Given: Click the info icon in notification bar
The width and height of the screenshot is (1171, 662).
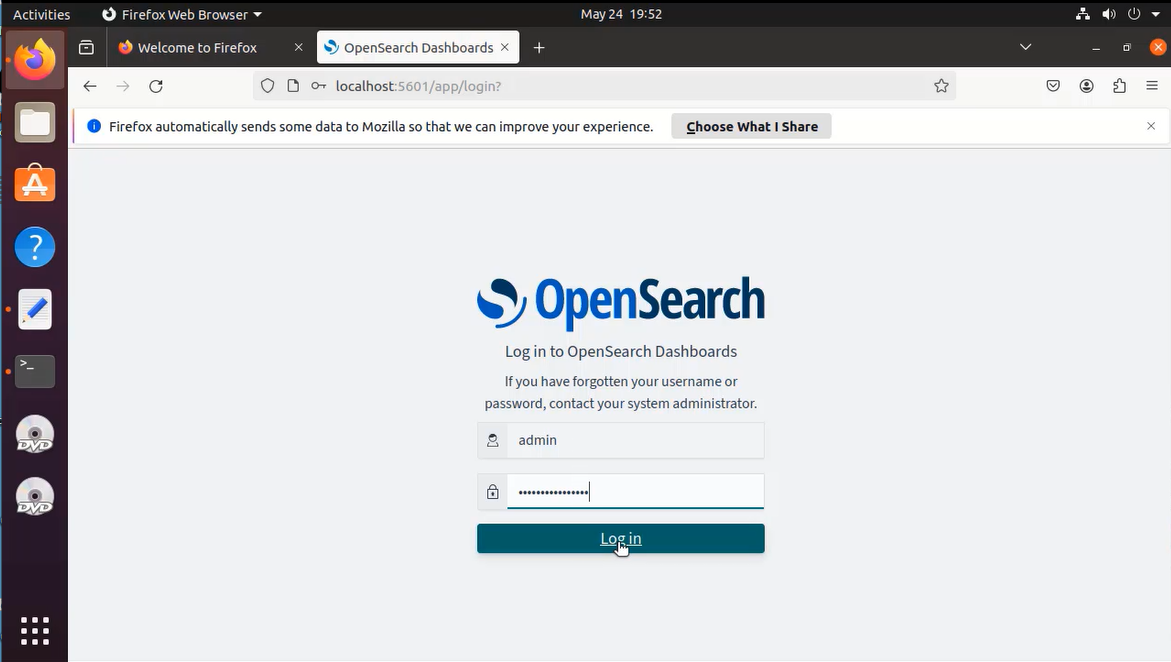Looking at the screenshot, I should (94, 126).
